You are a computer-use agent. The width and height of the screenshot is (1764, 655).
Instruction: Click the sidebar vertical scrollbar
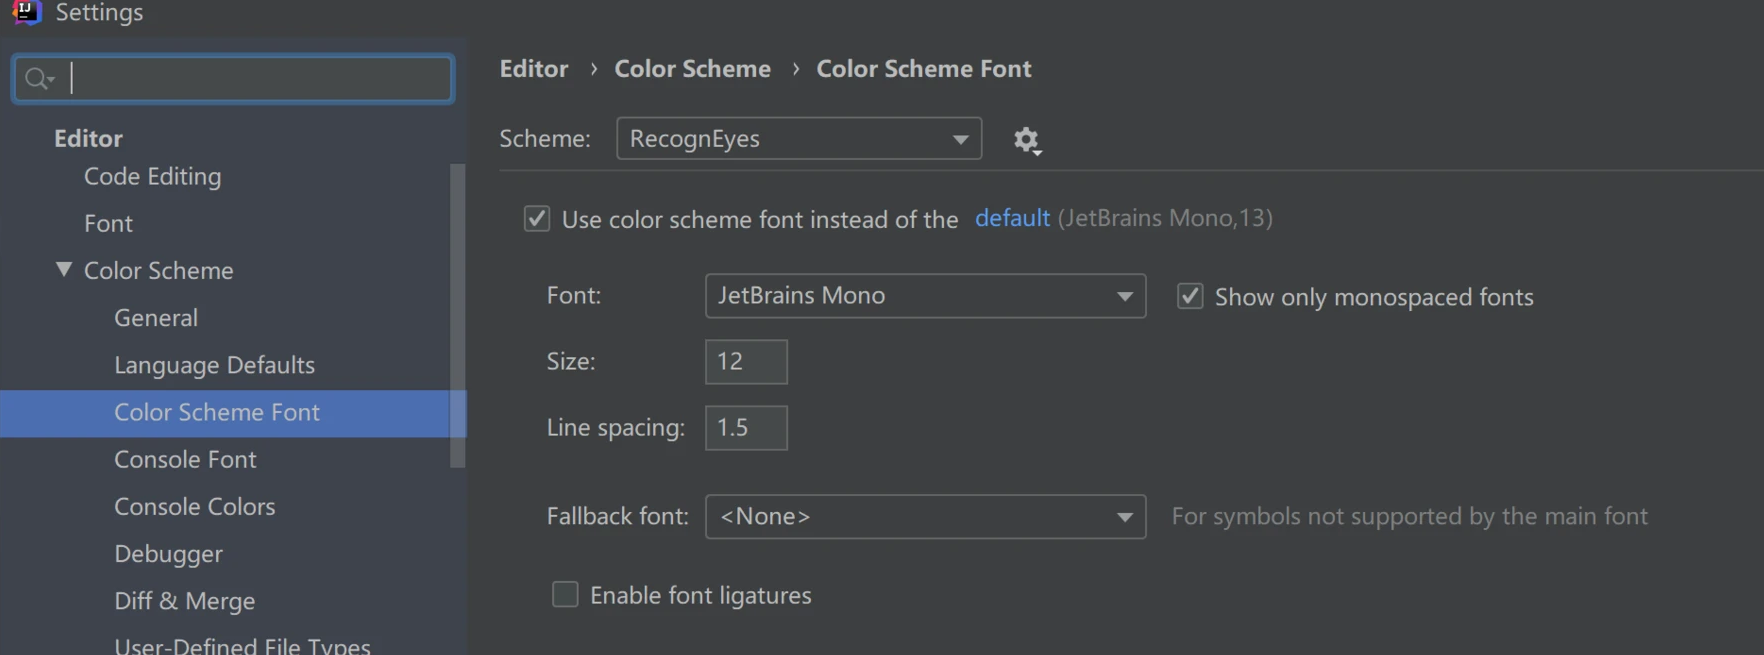458,315
